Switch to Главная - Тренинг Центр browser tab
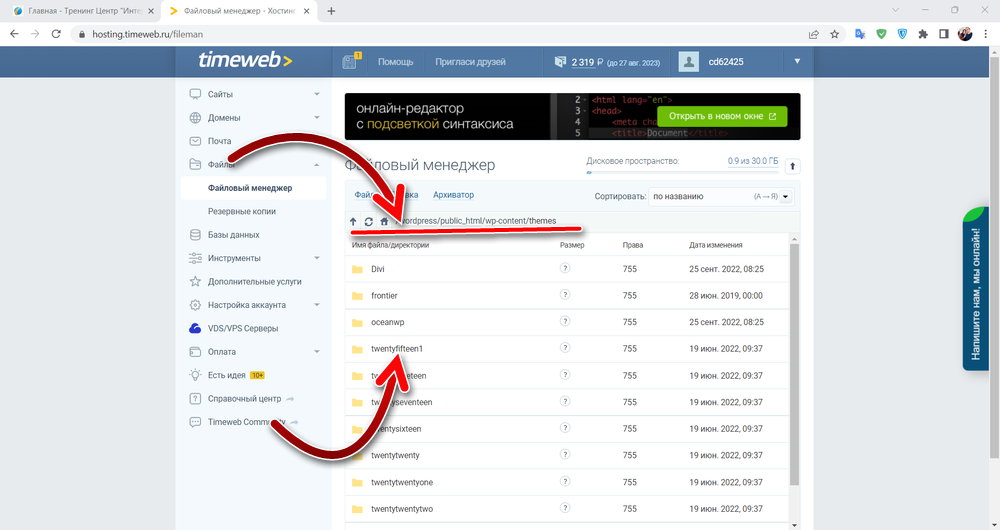Image resolution: width=1000 pixels, height=530 pixels. pos(84,11)
